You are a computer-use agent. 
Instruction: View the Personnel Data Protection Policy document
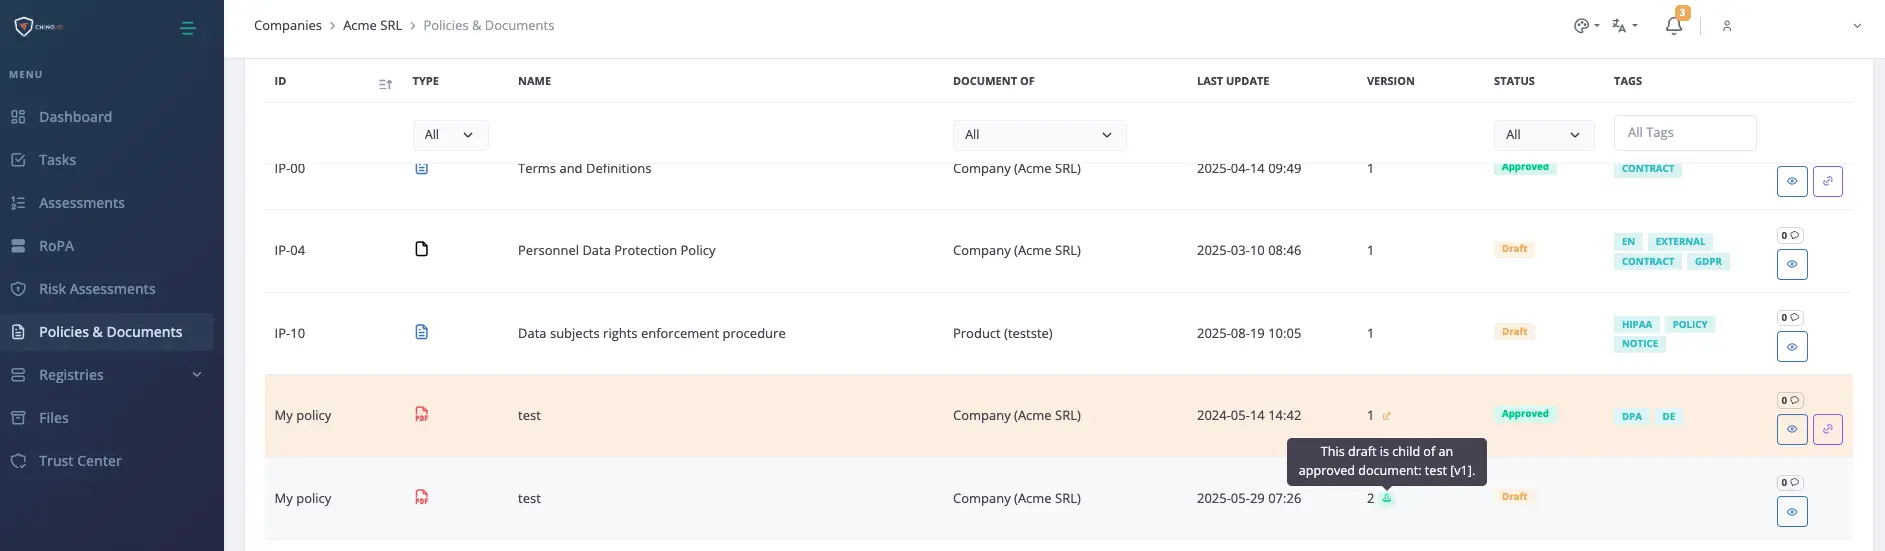(x=1791, y=264)
